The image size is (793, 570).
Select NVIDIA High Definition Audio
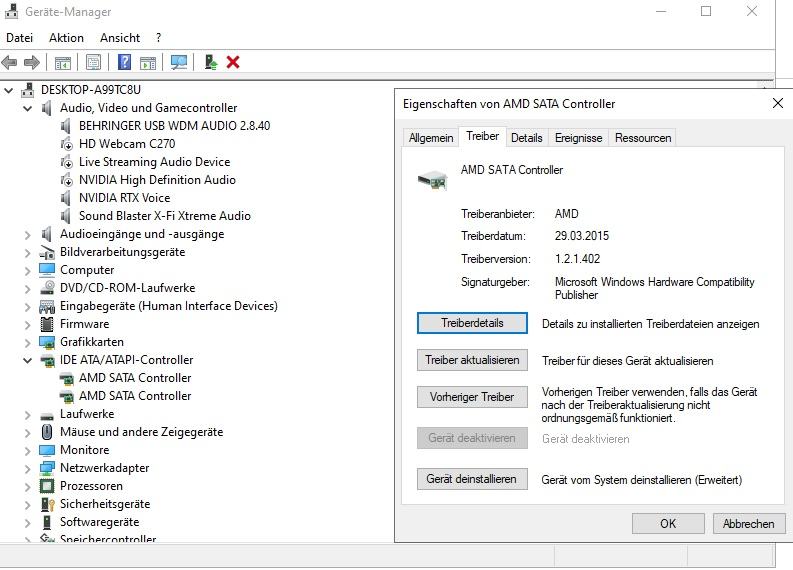(157, 180)
